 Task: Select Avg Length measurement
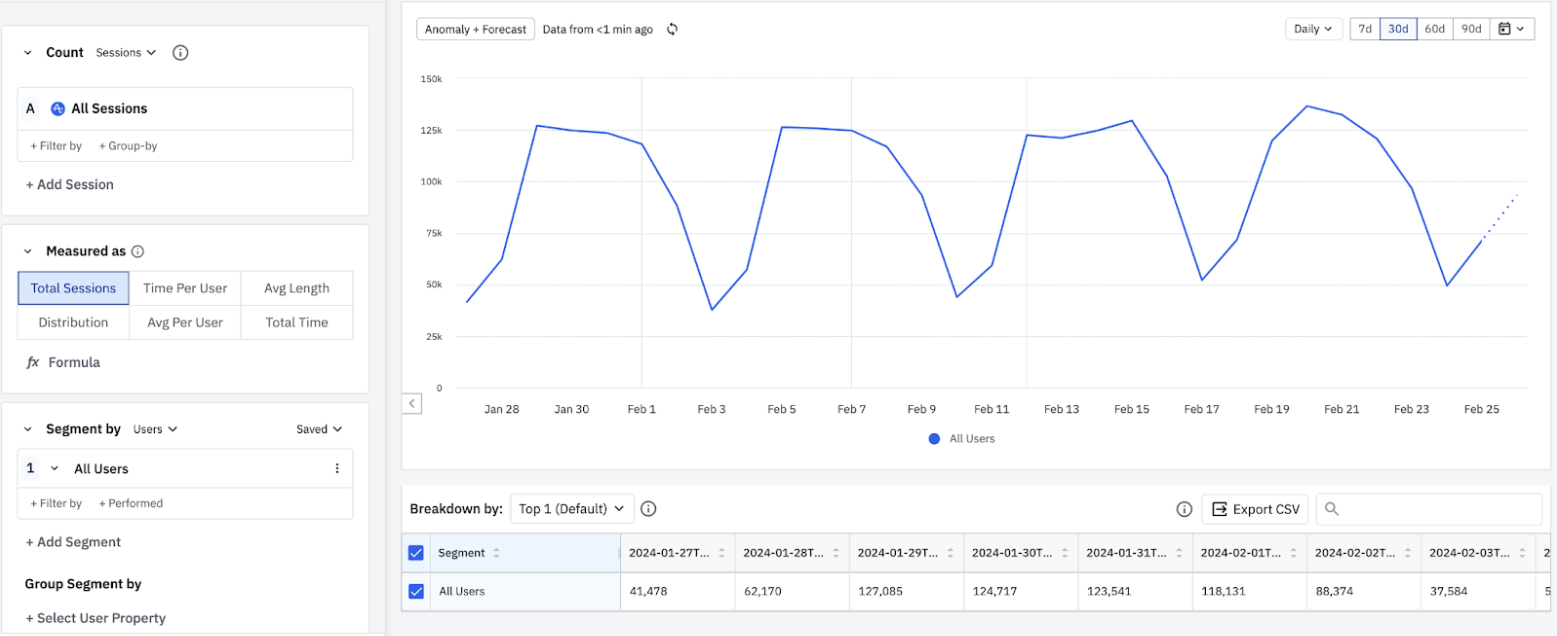tap(296, 289)
